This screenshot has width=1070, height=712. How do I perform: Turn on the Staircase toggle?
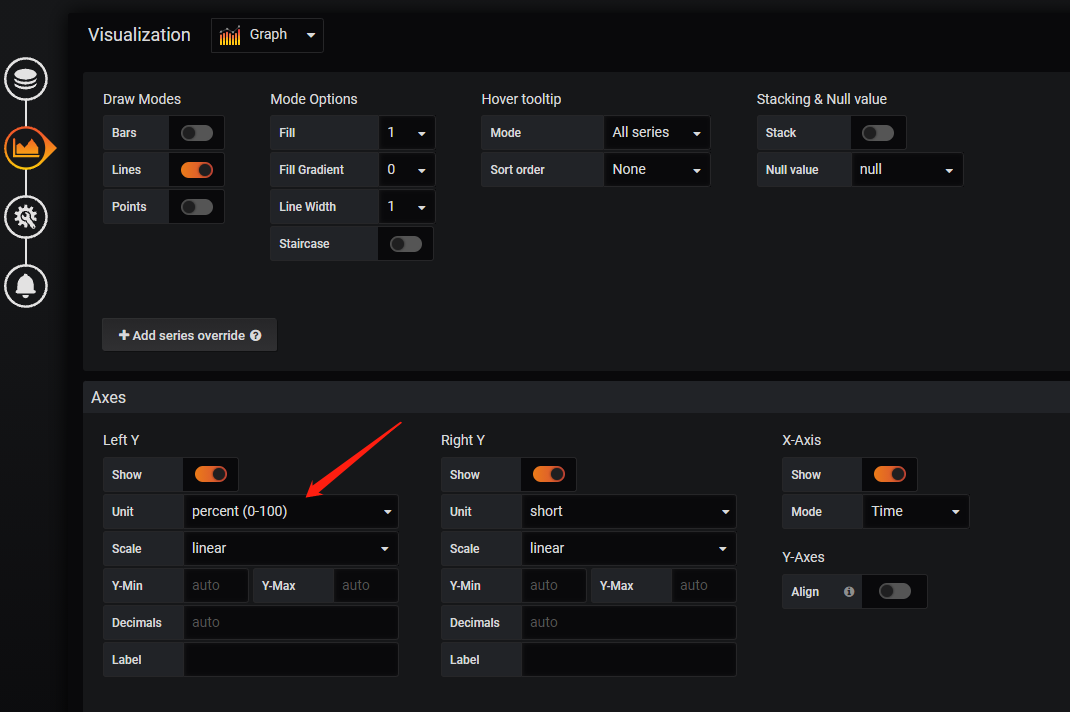click(x=405, y=244)
